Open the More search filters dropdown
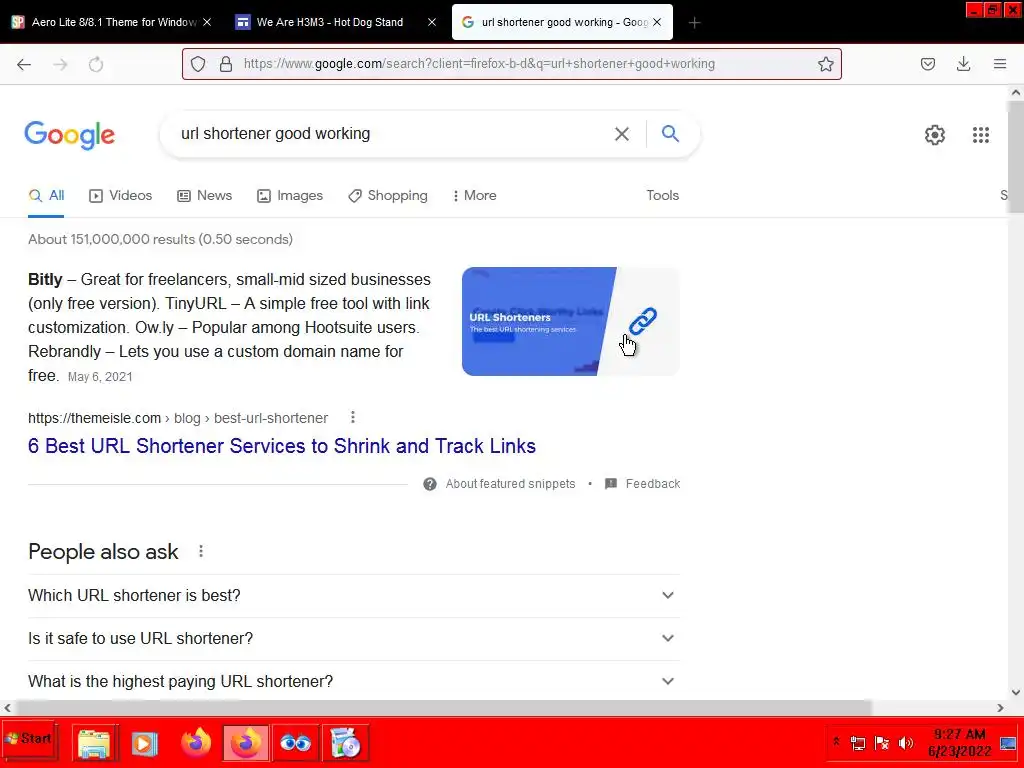 pos(475,195)
